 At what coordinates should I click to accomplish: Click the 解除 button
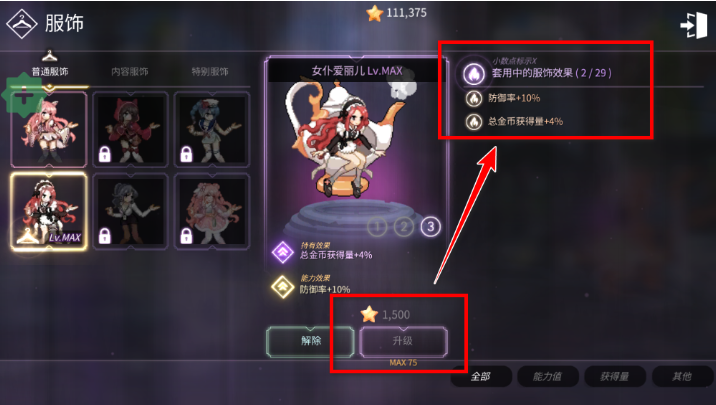point(311,341)
